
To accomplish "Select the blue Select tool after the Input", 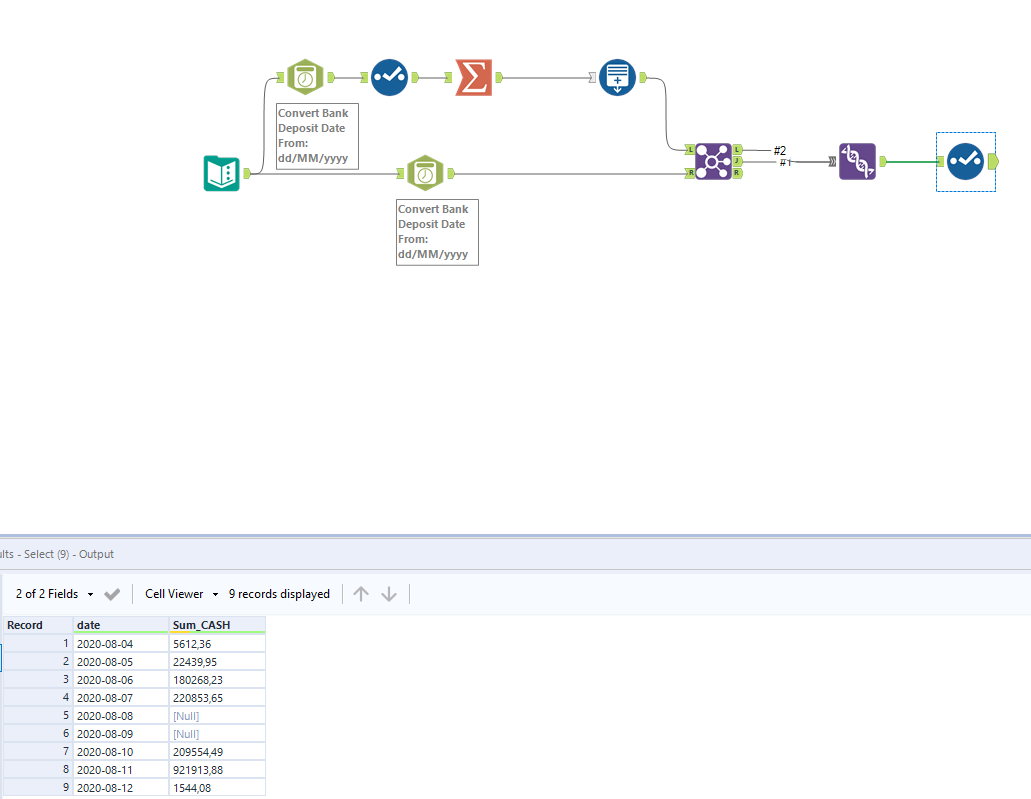I will (x=389, y=77).
